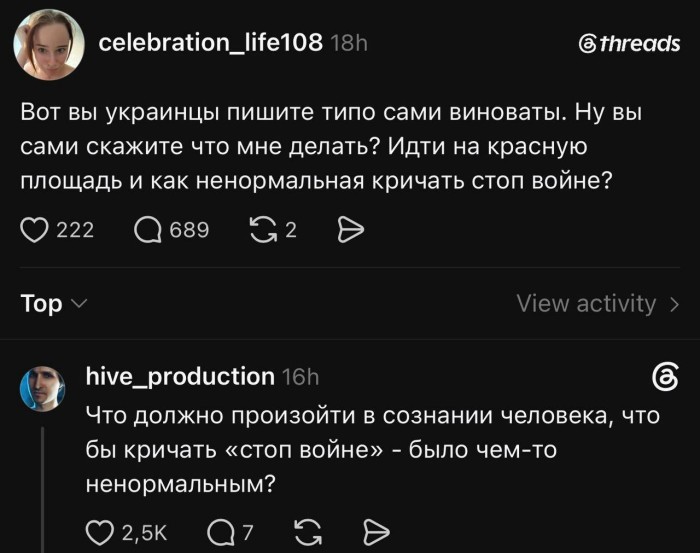Click the chevron next to Top
This screenshot has width=700, height=553.
pyautogui.click(x=80, y=304)
